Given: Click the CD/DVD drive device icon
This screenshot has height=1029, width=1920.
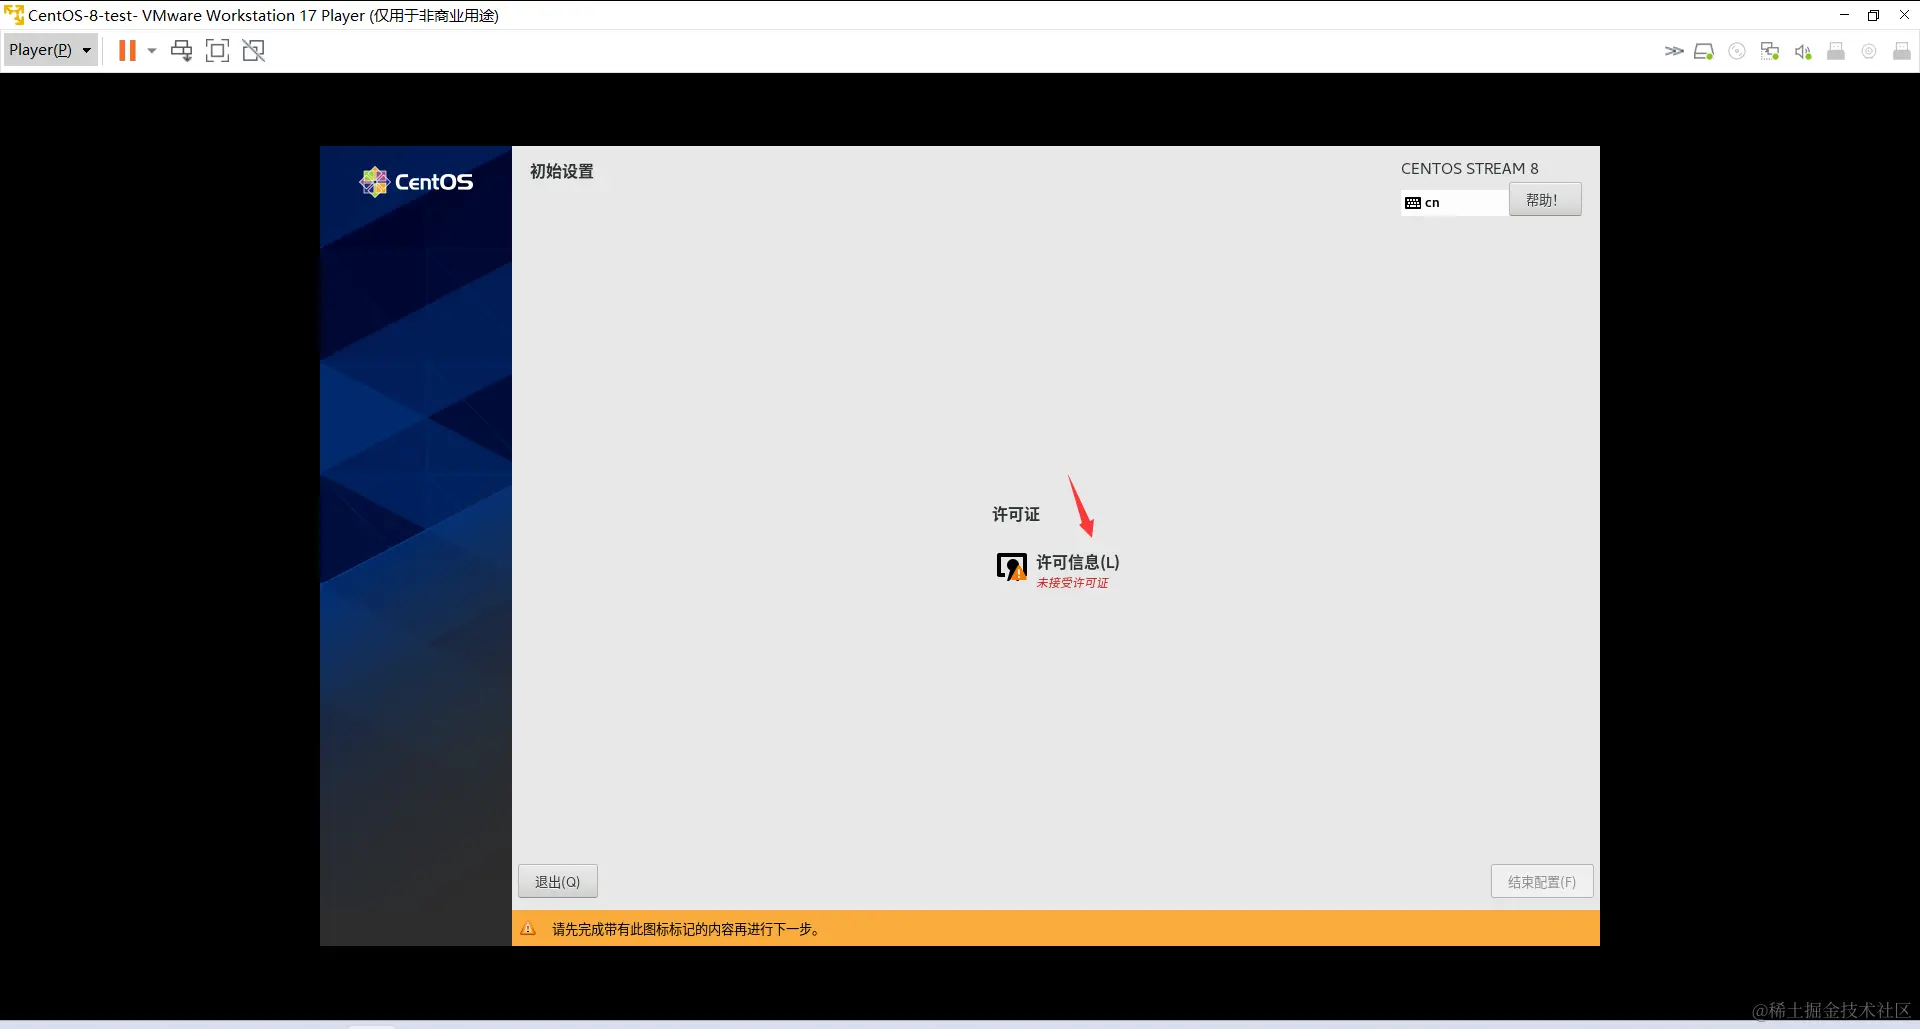Looking at the screenshot, I should [1737, 51].
